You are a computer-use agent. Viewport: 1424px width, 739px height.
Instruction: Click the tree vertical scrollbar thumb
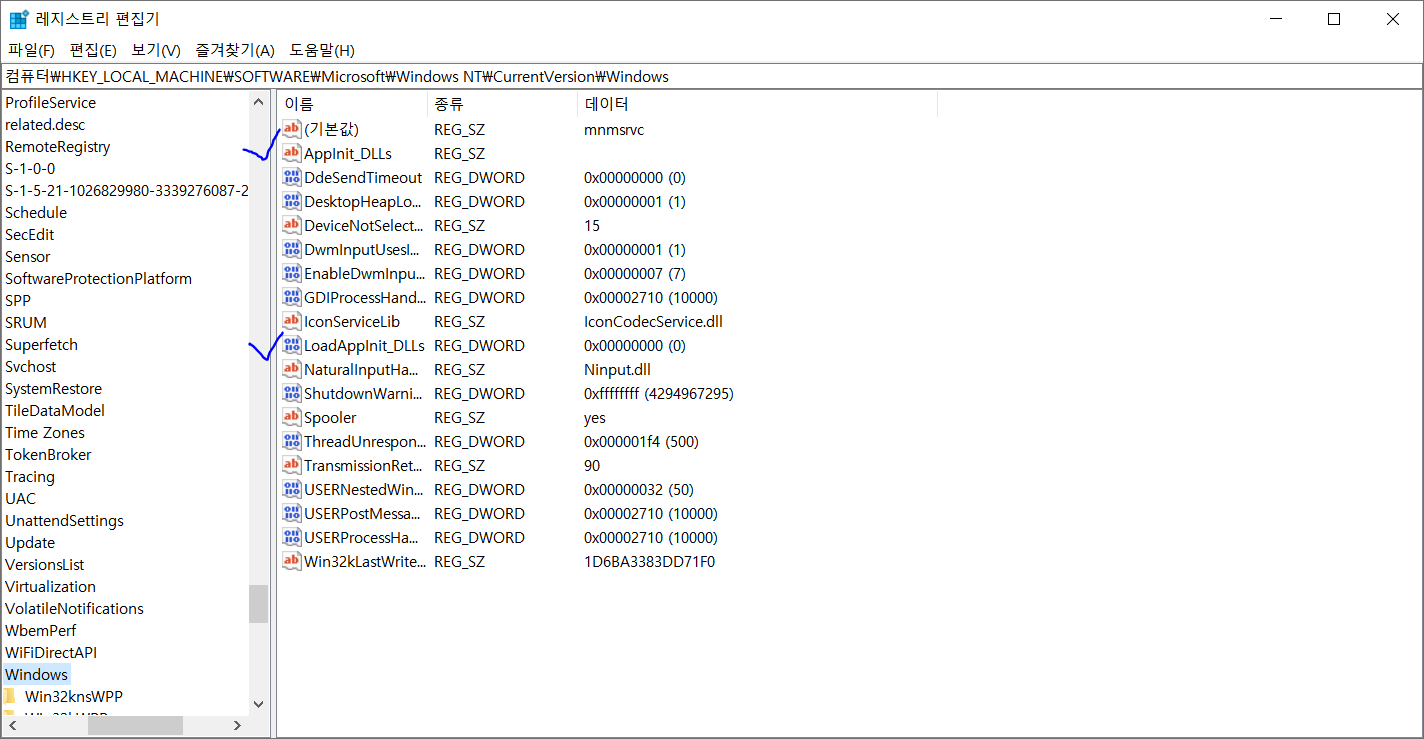(x=259, y=604)
